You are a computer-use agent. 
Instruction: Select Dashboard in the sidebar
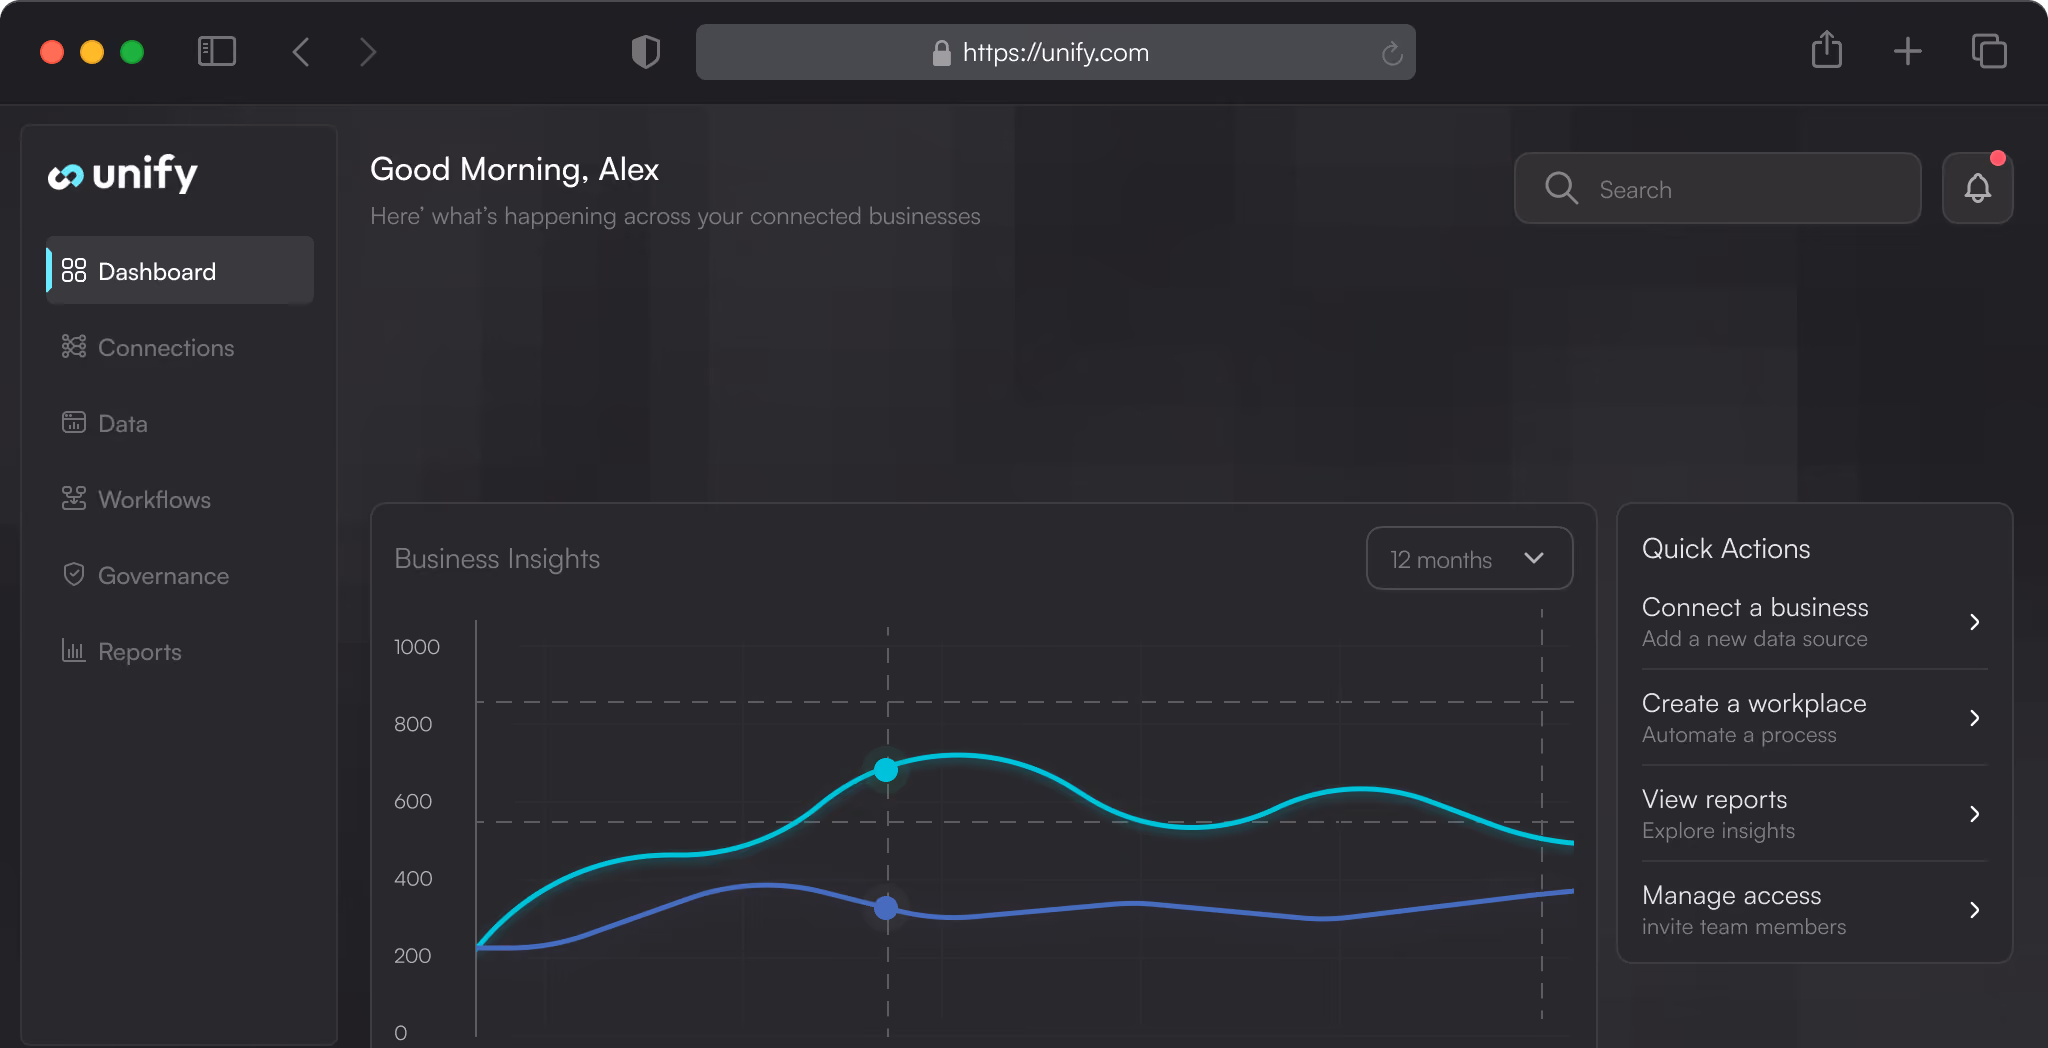click(180, 271)
